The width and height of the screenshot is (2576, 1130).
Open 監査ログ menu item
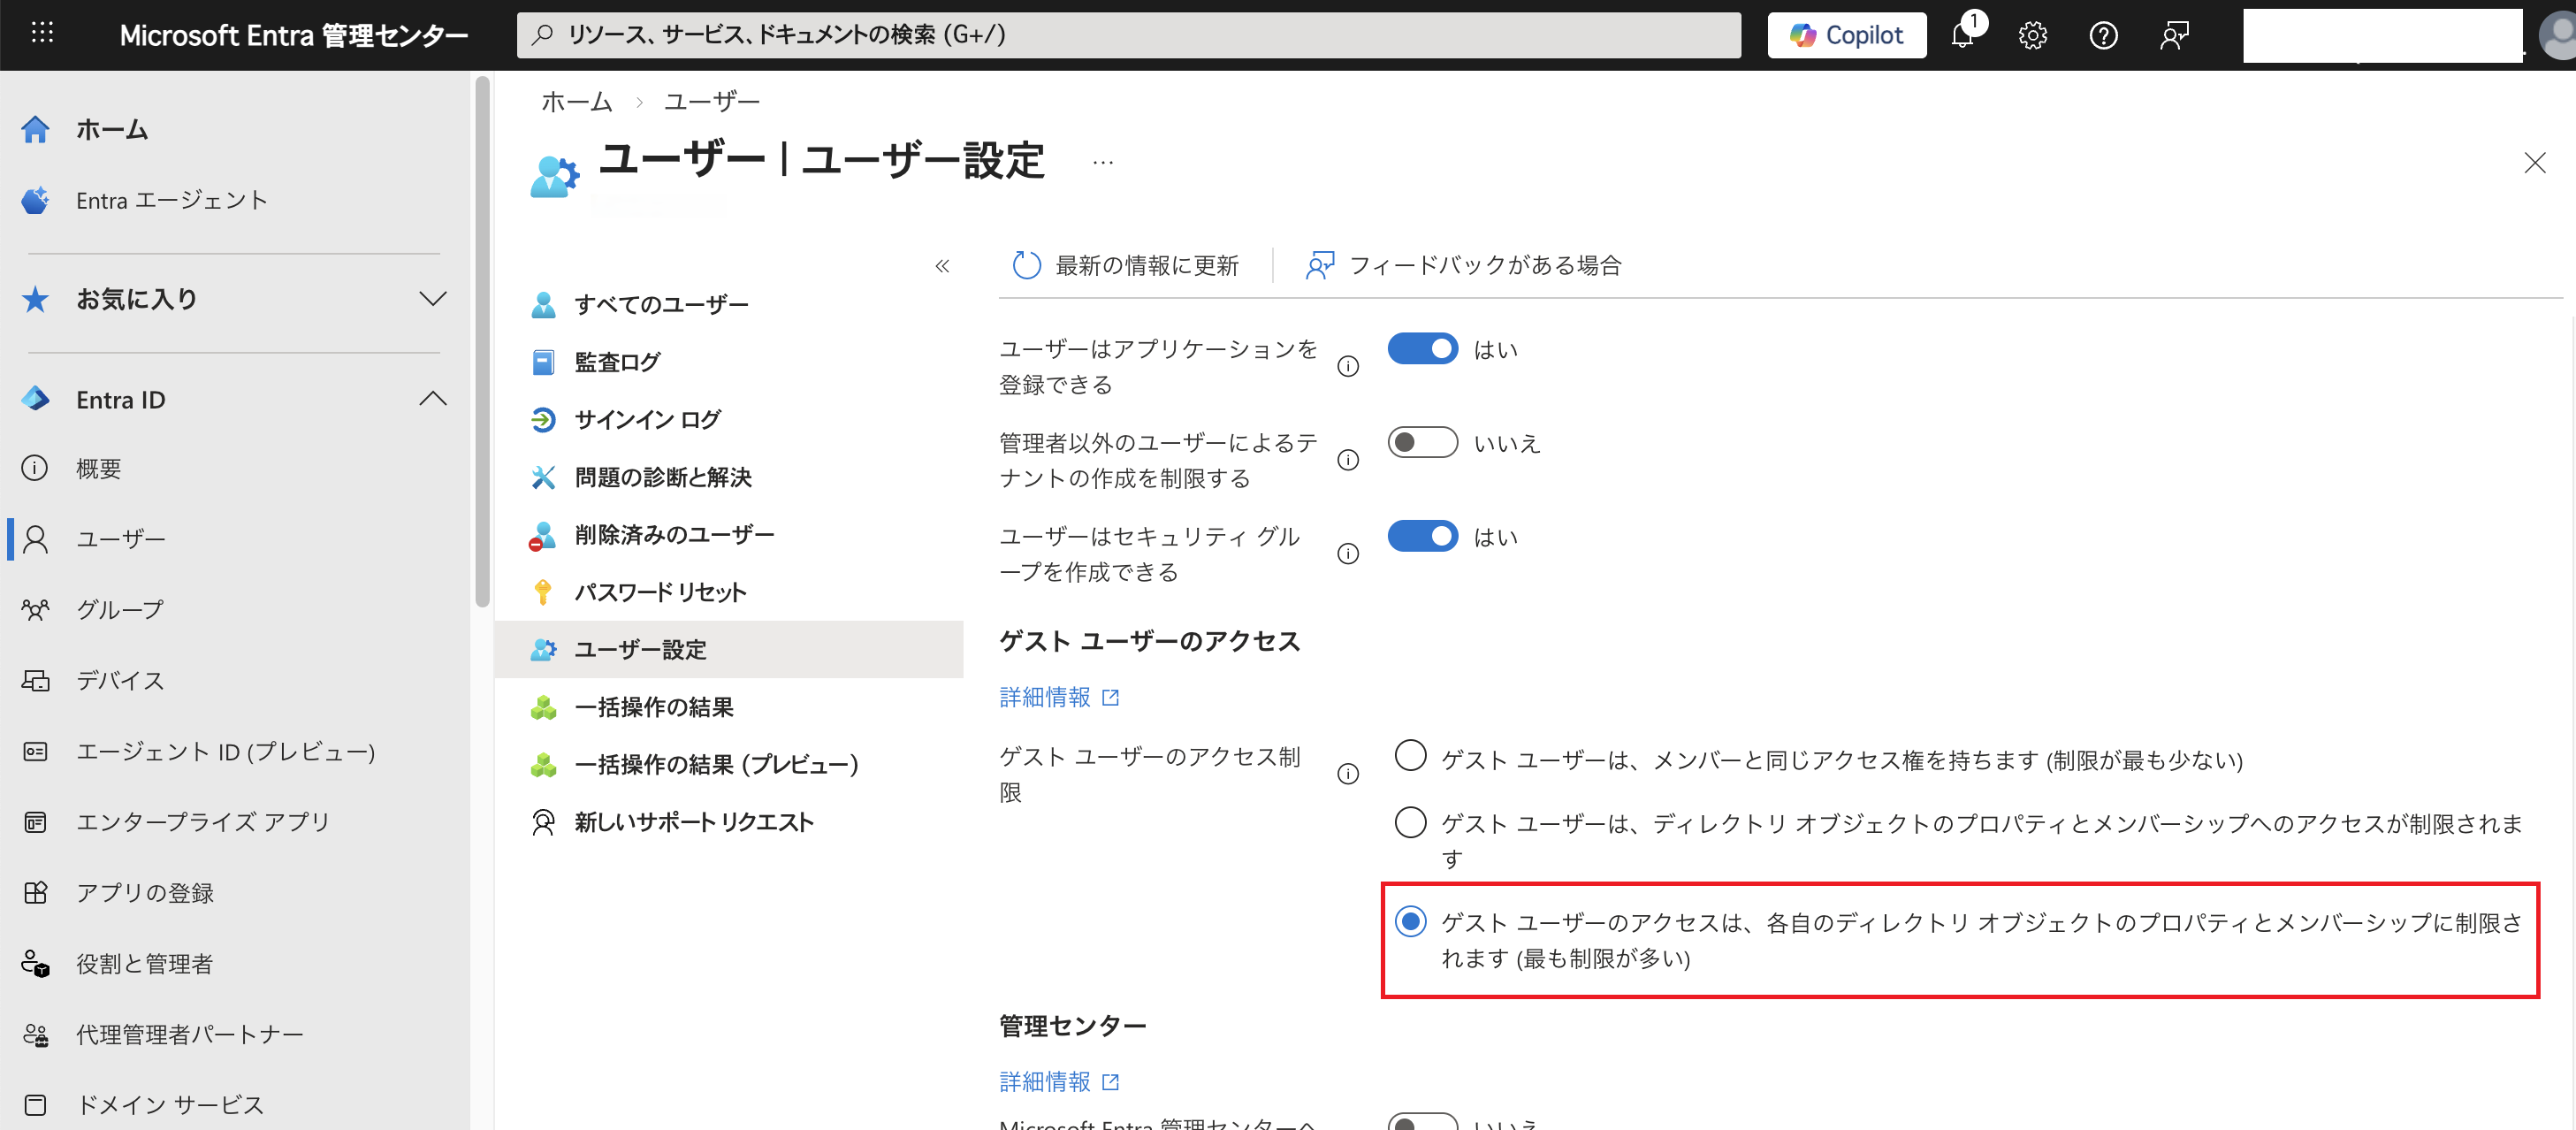pos(617,362)
